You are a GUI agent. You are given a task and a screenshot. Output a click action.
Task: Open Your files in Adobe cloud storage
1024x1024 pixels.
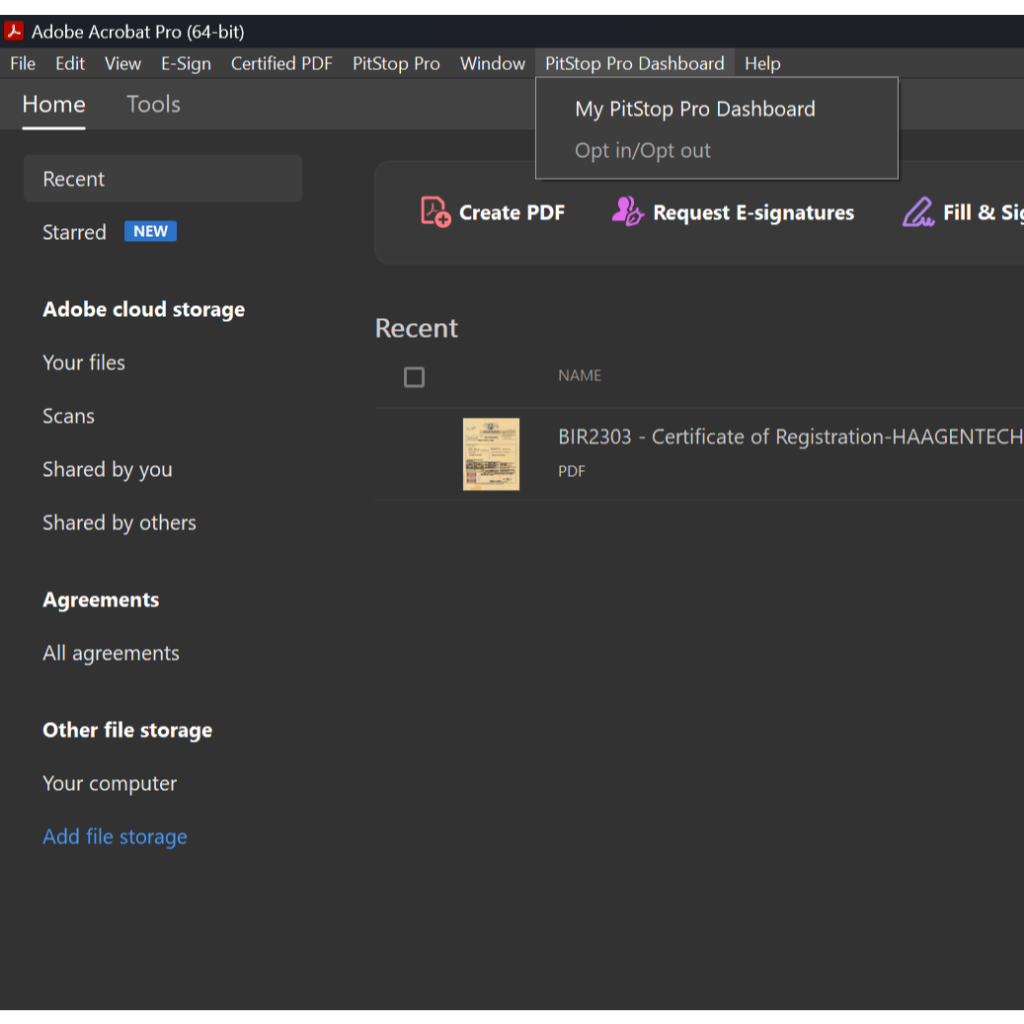84,363
